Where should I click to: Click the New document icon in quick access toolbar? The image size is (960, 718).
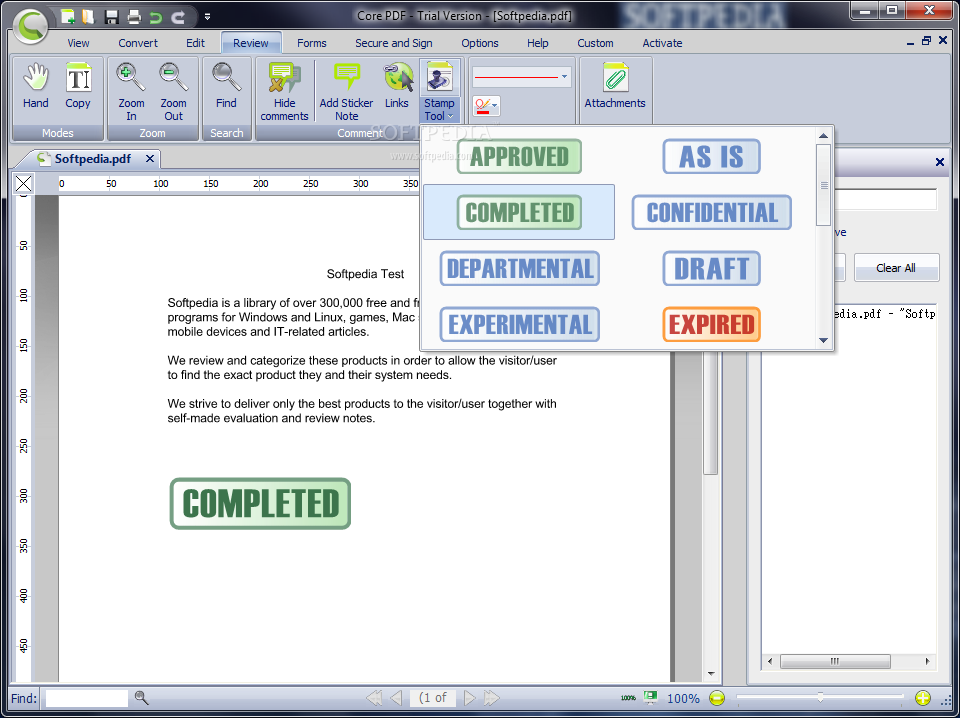pos(69,17)
